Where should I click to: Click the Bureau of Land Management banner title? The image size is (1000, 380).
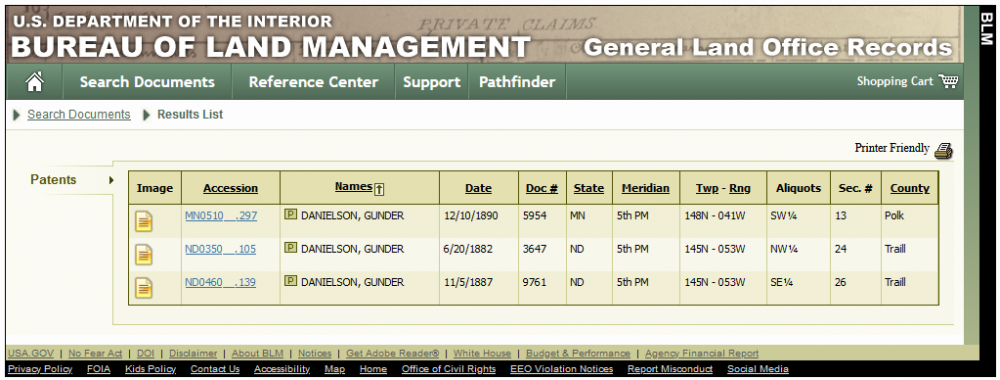click(x=270, y=47)
